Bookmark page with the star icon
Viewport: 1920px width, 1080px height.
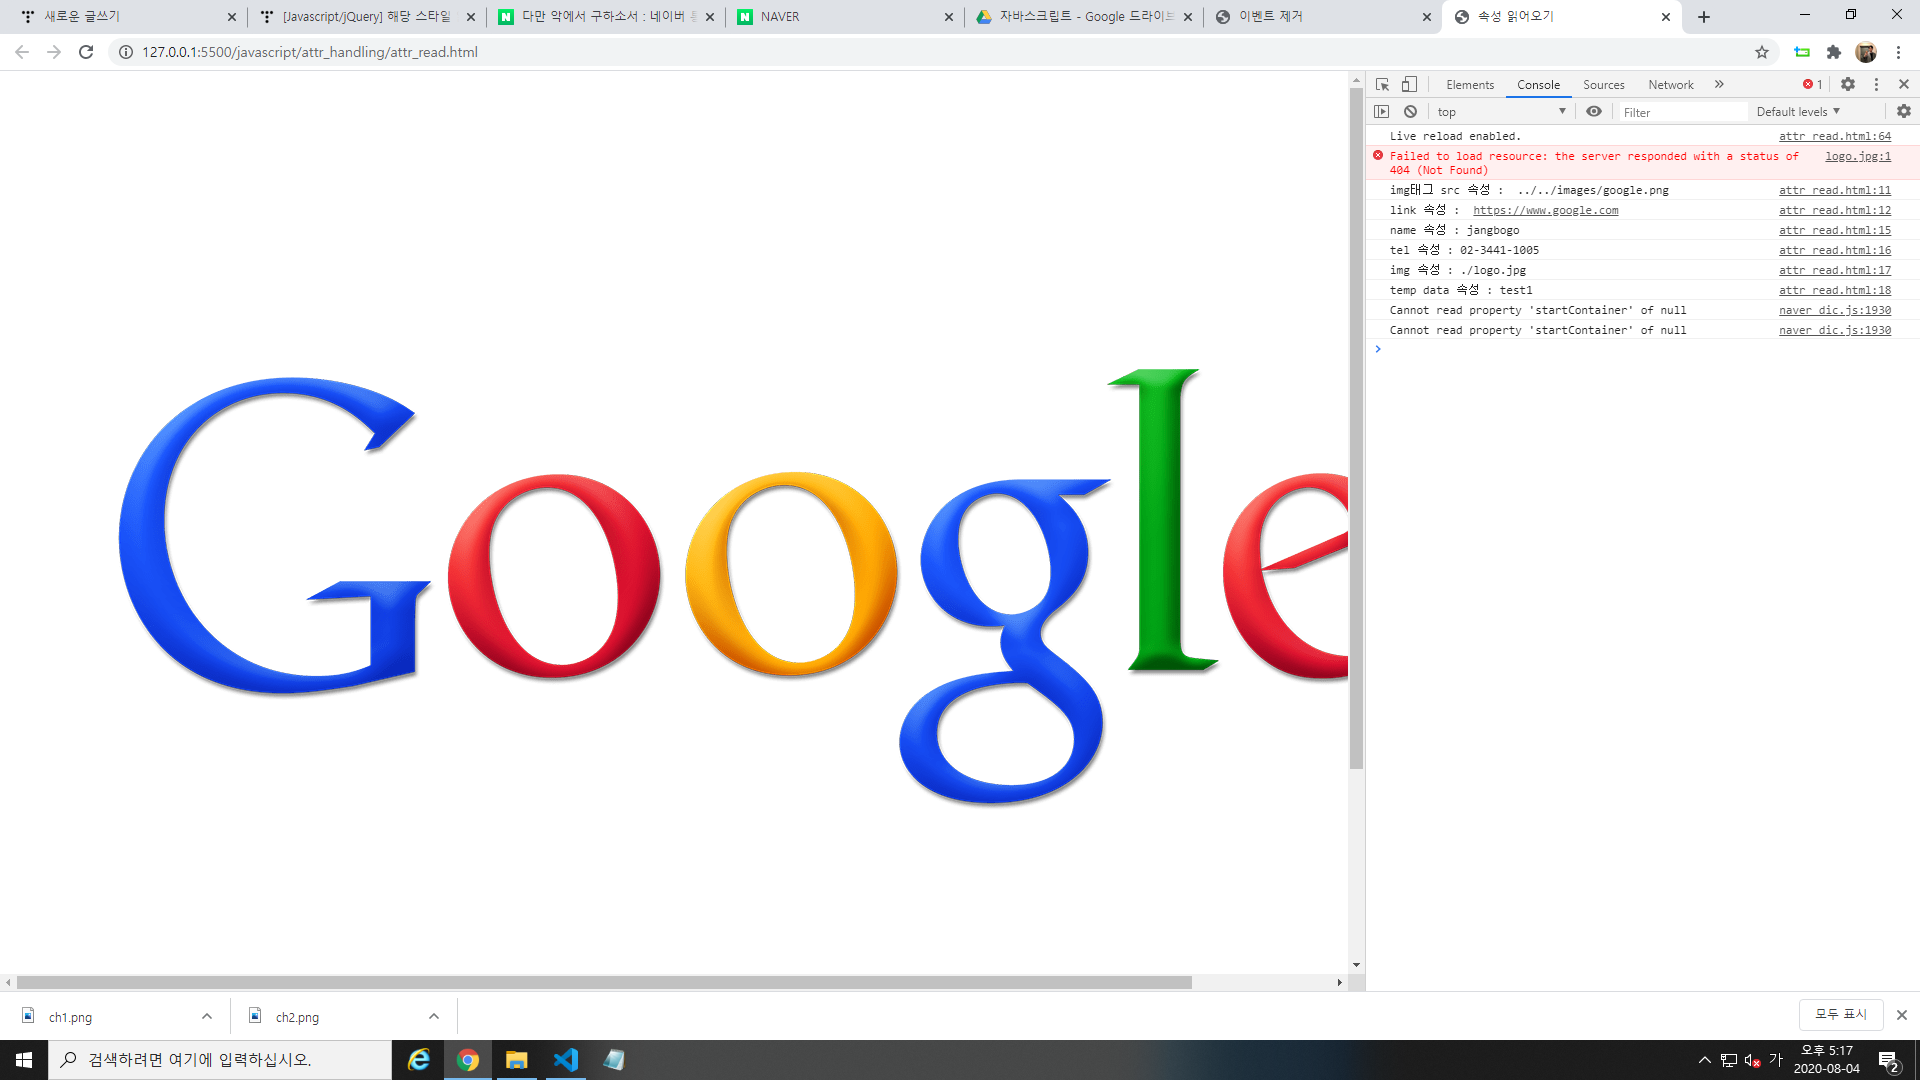point(1762,52)
